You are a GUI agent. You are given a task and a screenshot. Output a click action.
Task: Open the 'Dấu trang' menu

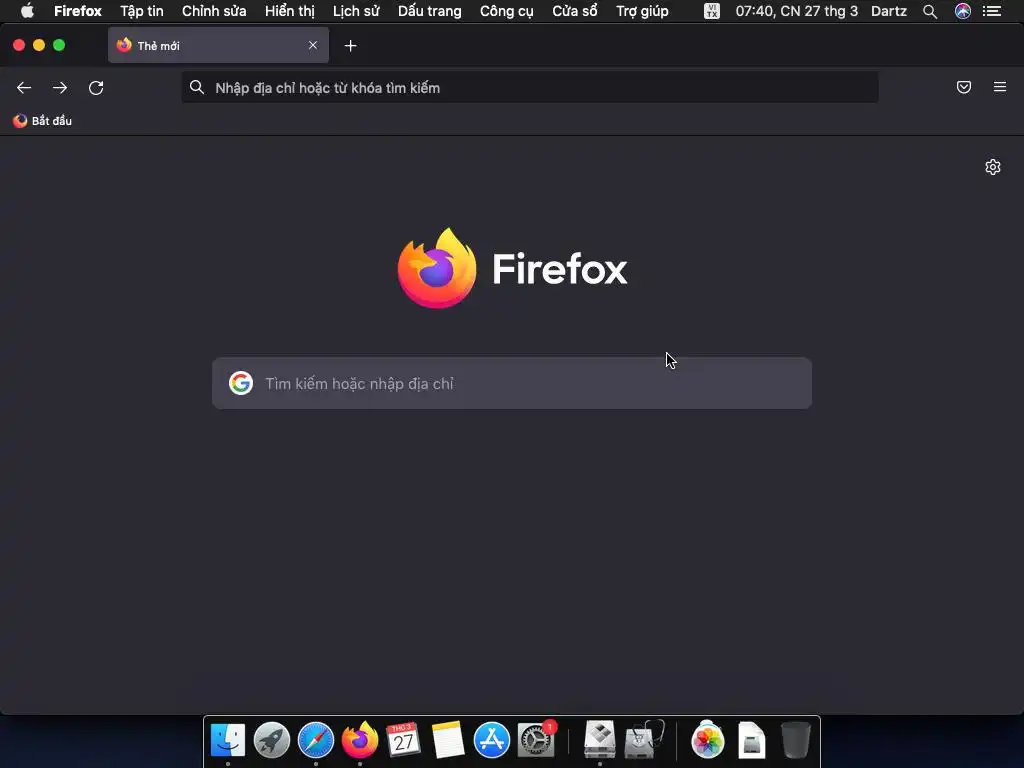(430, 11)
